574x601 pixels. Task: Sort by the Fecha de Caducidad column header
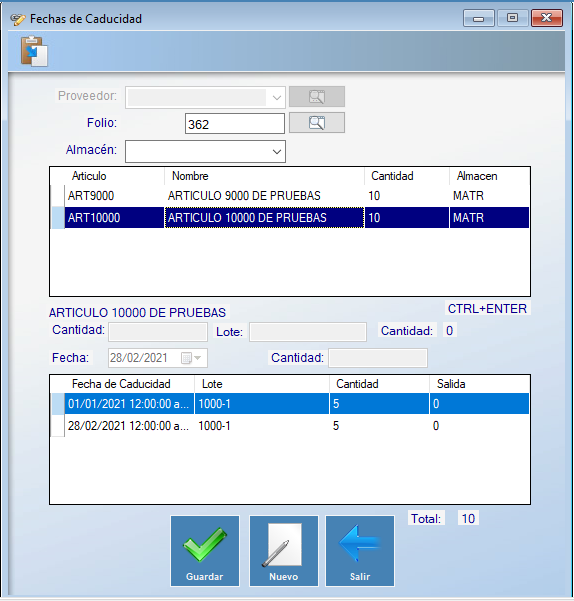(x=130, y=384)
